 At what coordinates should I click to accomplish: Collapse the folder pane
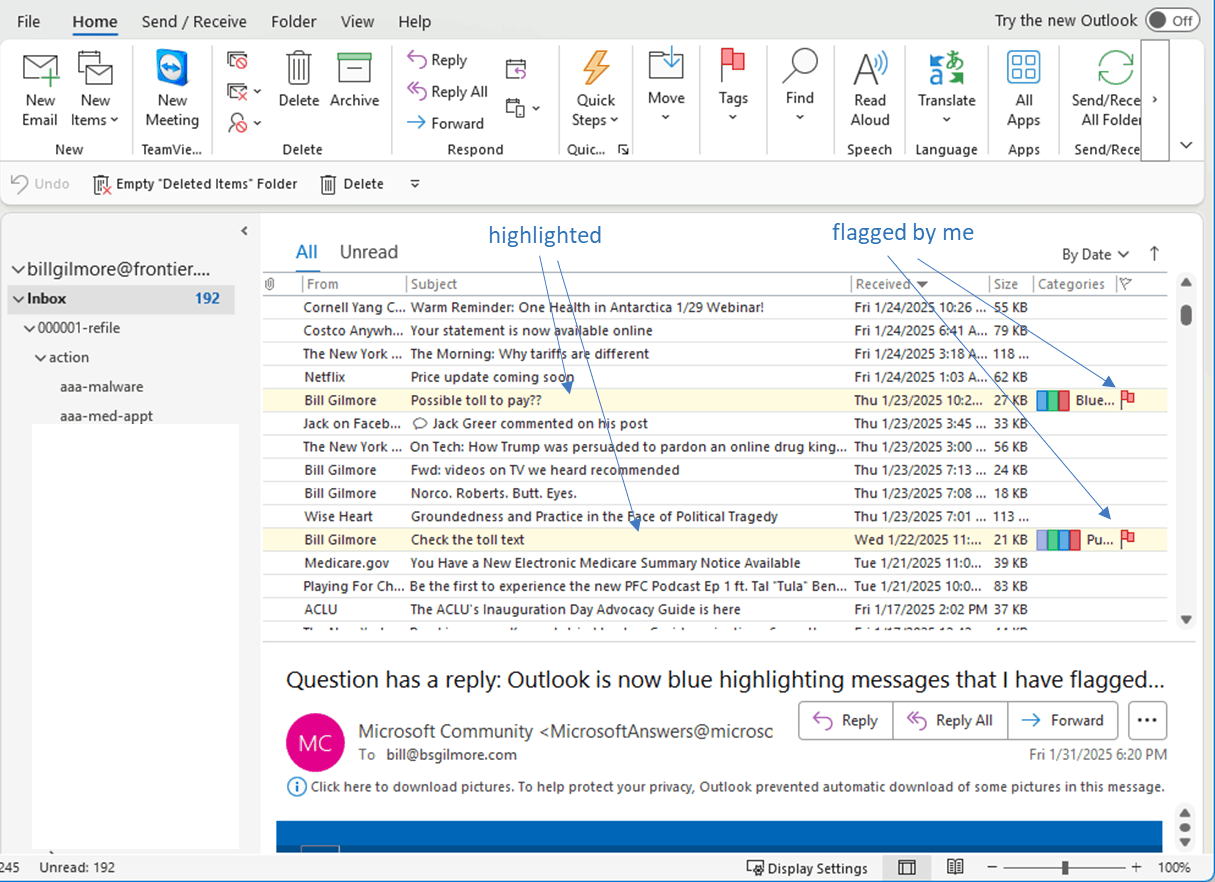pyautogui.click(x=244, y=231)
